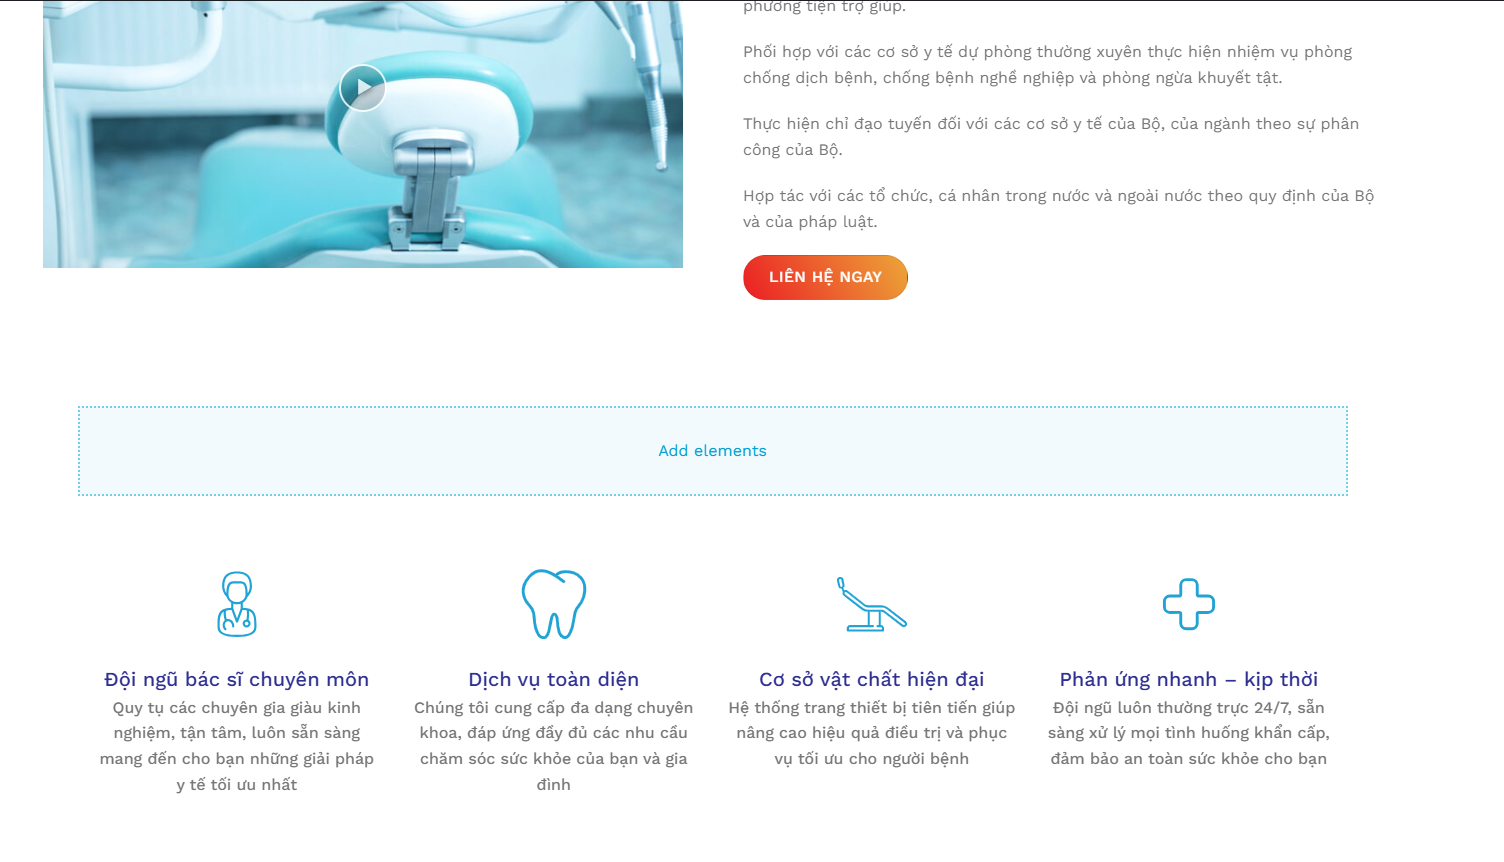
Task: Select the medical cross icon
Action: point(1189,604)
